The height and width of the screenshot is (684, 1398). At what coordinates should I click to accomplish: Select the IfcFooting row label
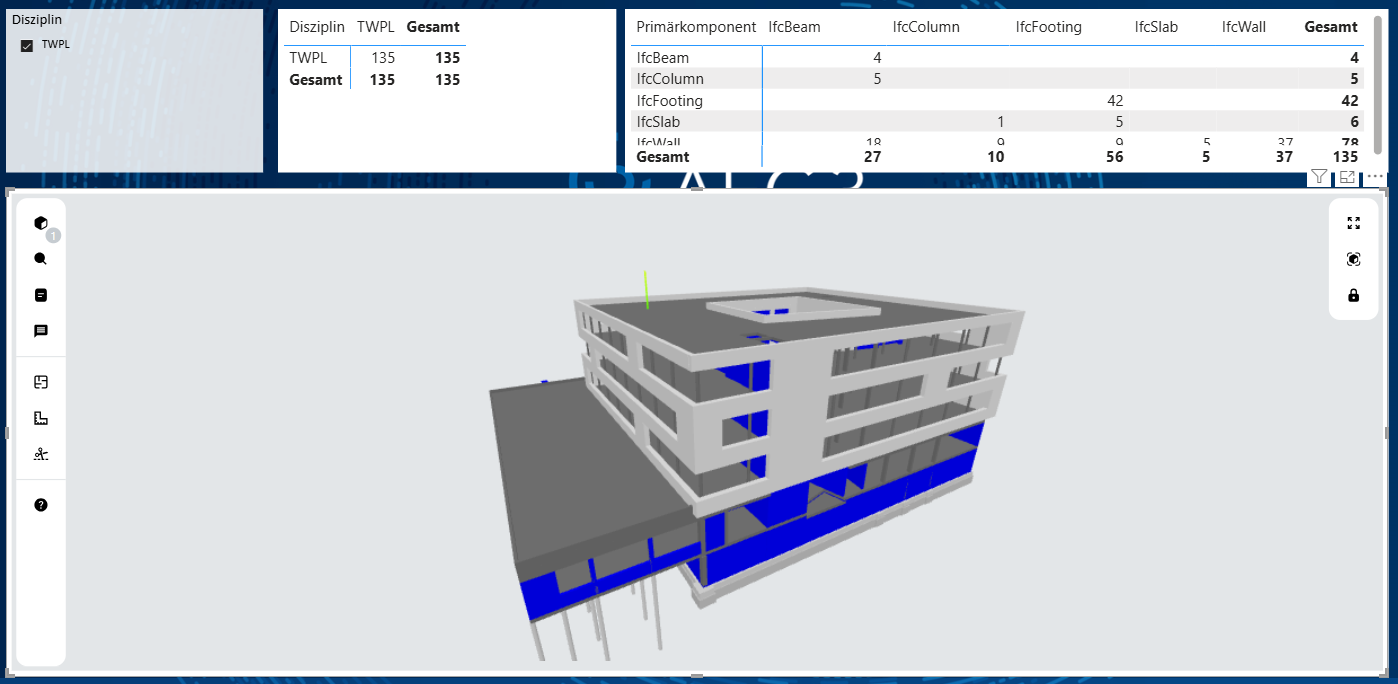(670, 101)
